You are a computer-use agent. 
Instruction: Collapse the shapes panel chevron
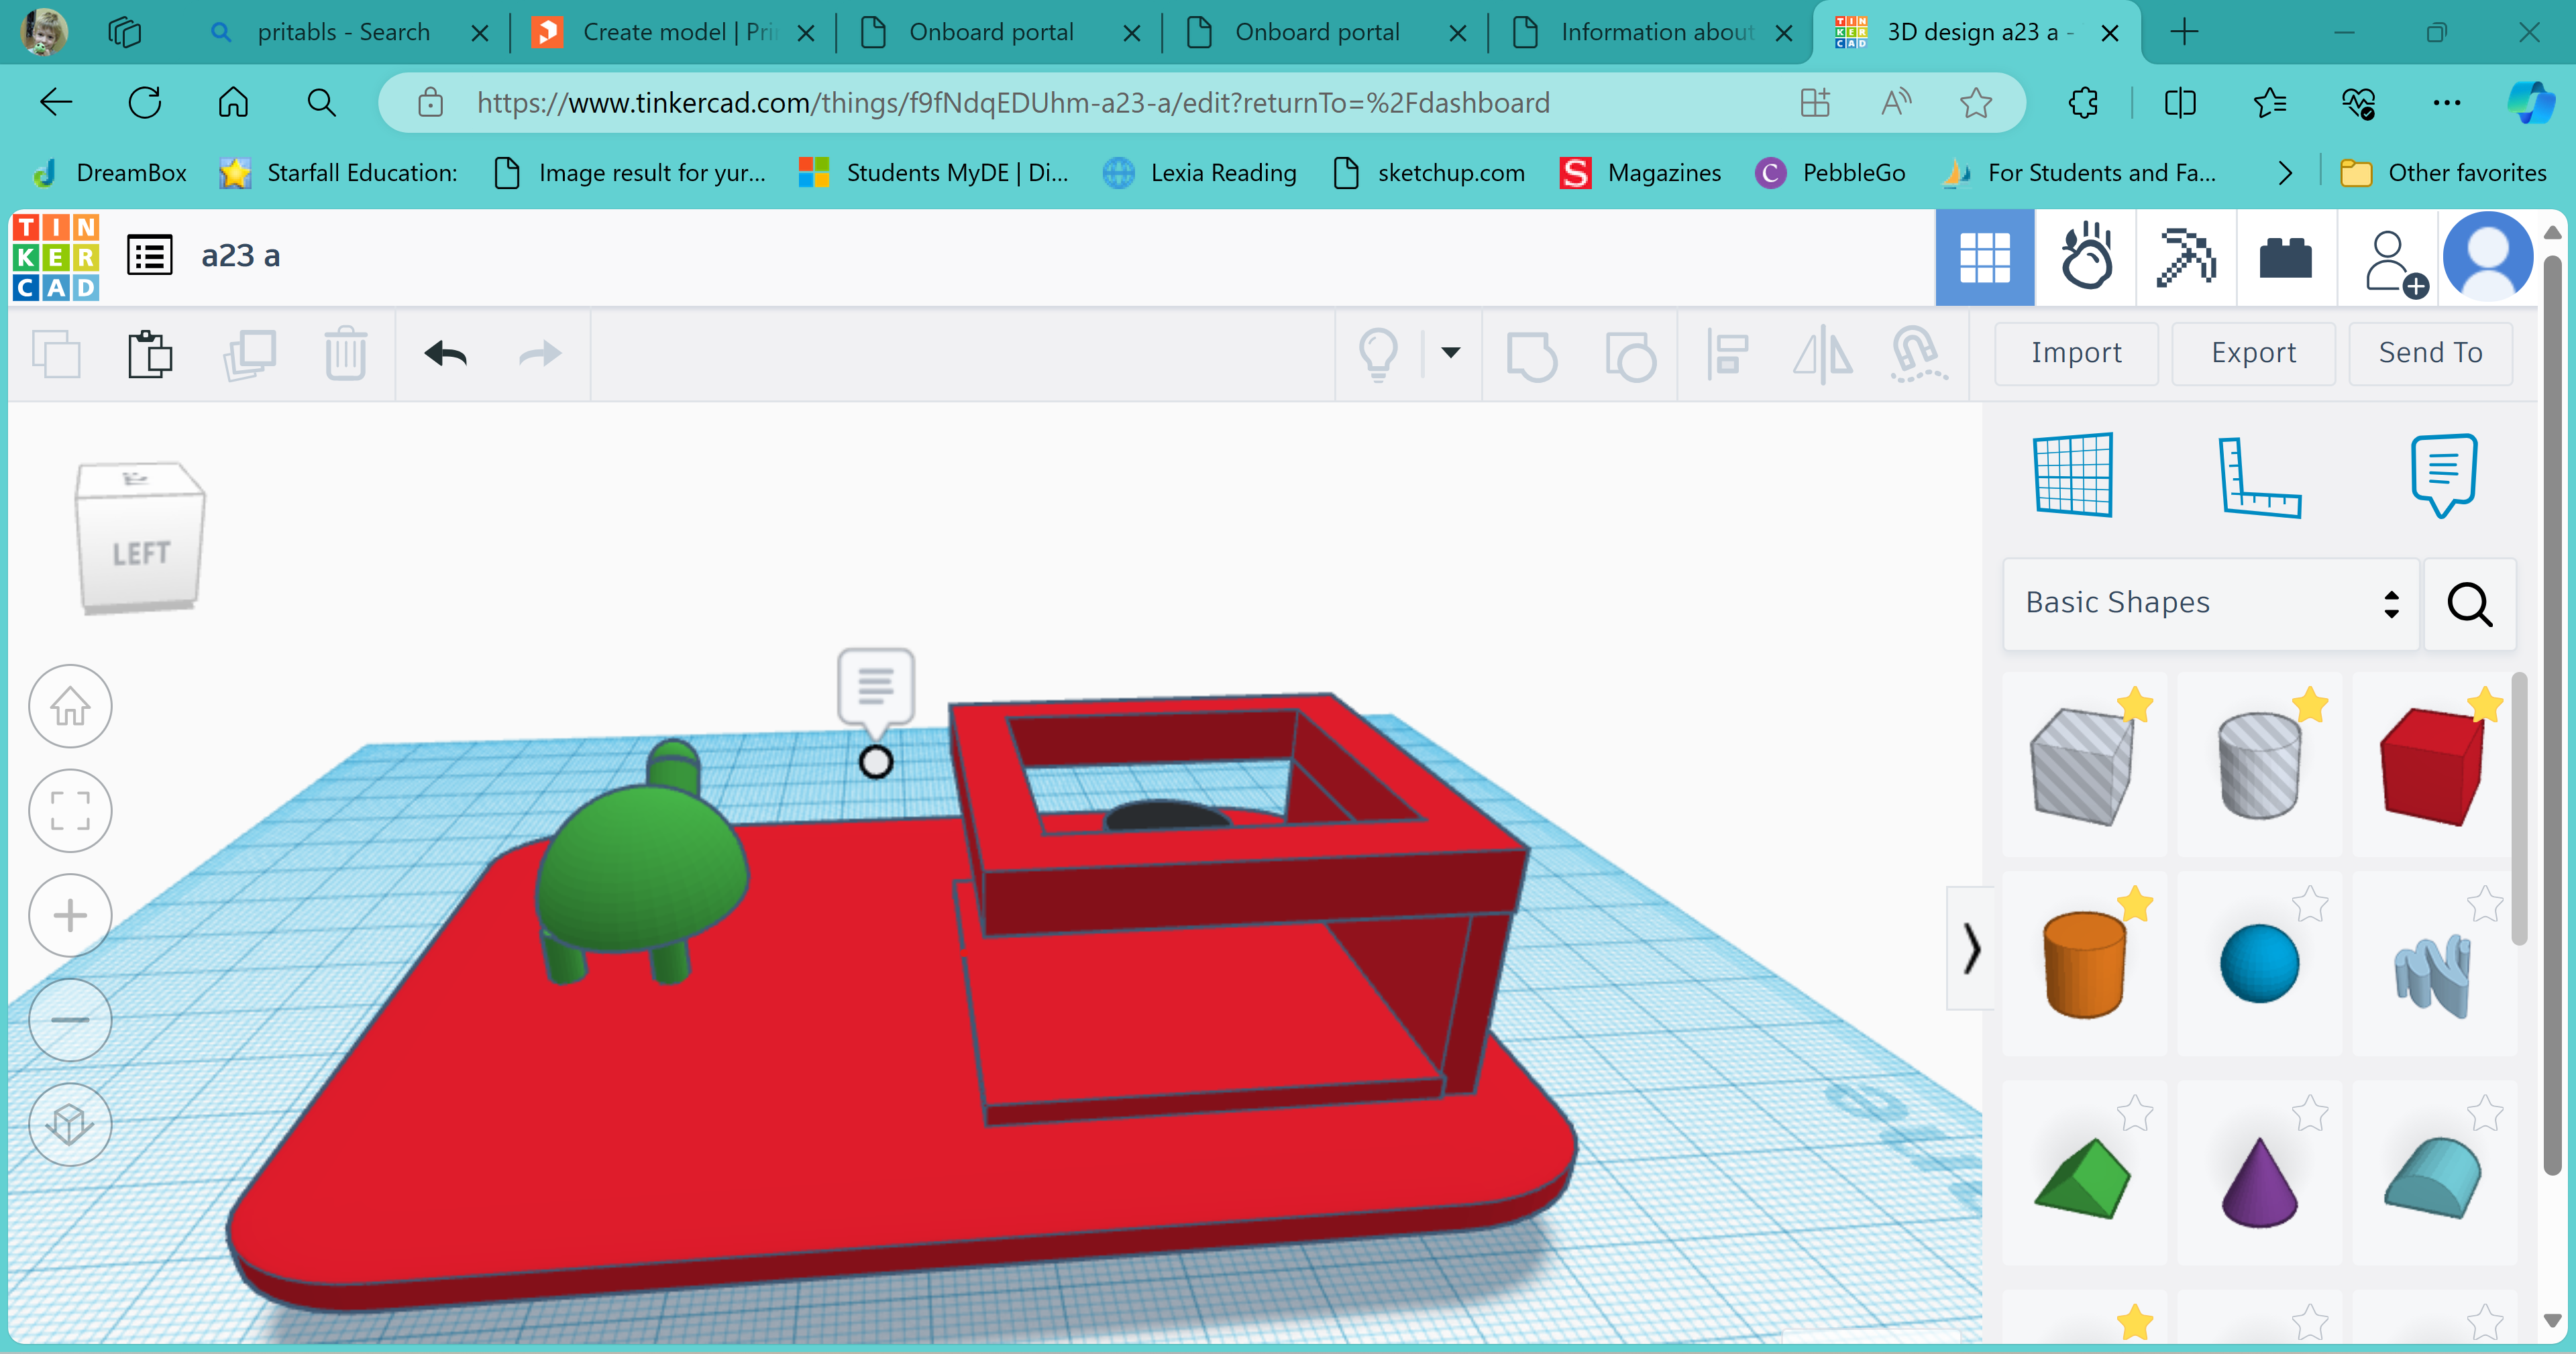1970,948
